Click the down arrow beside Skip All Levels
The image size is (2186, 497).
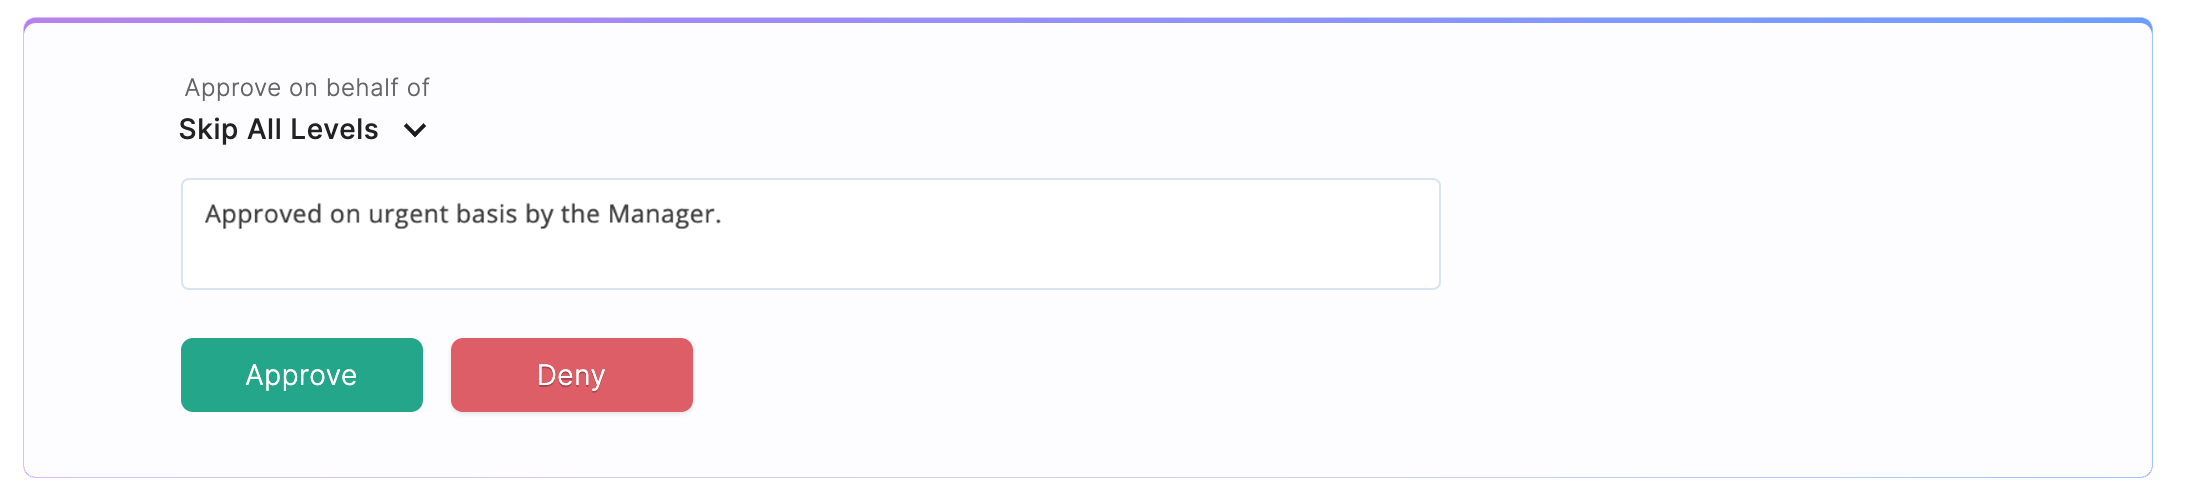click(415, 130)
